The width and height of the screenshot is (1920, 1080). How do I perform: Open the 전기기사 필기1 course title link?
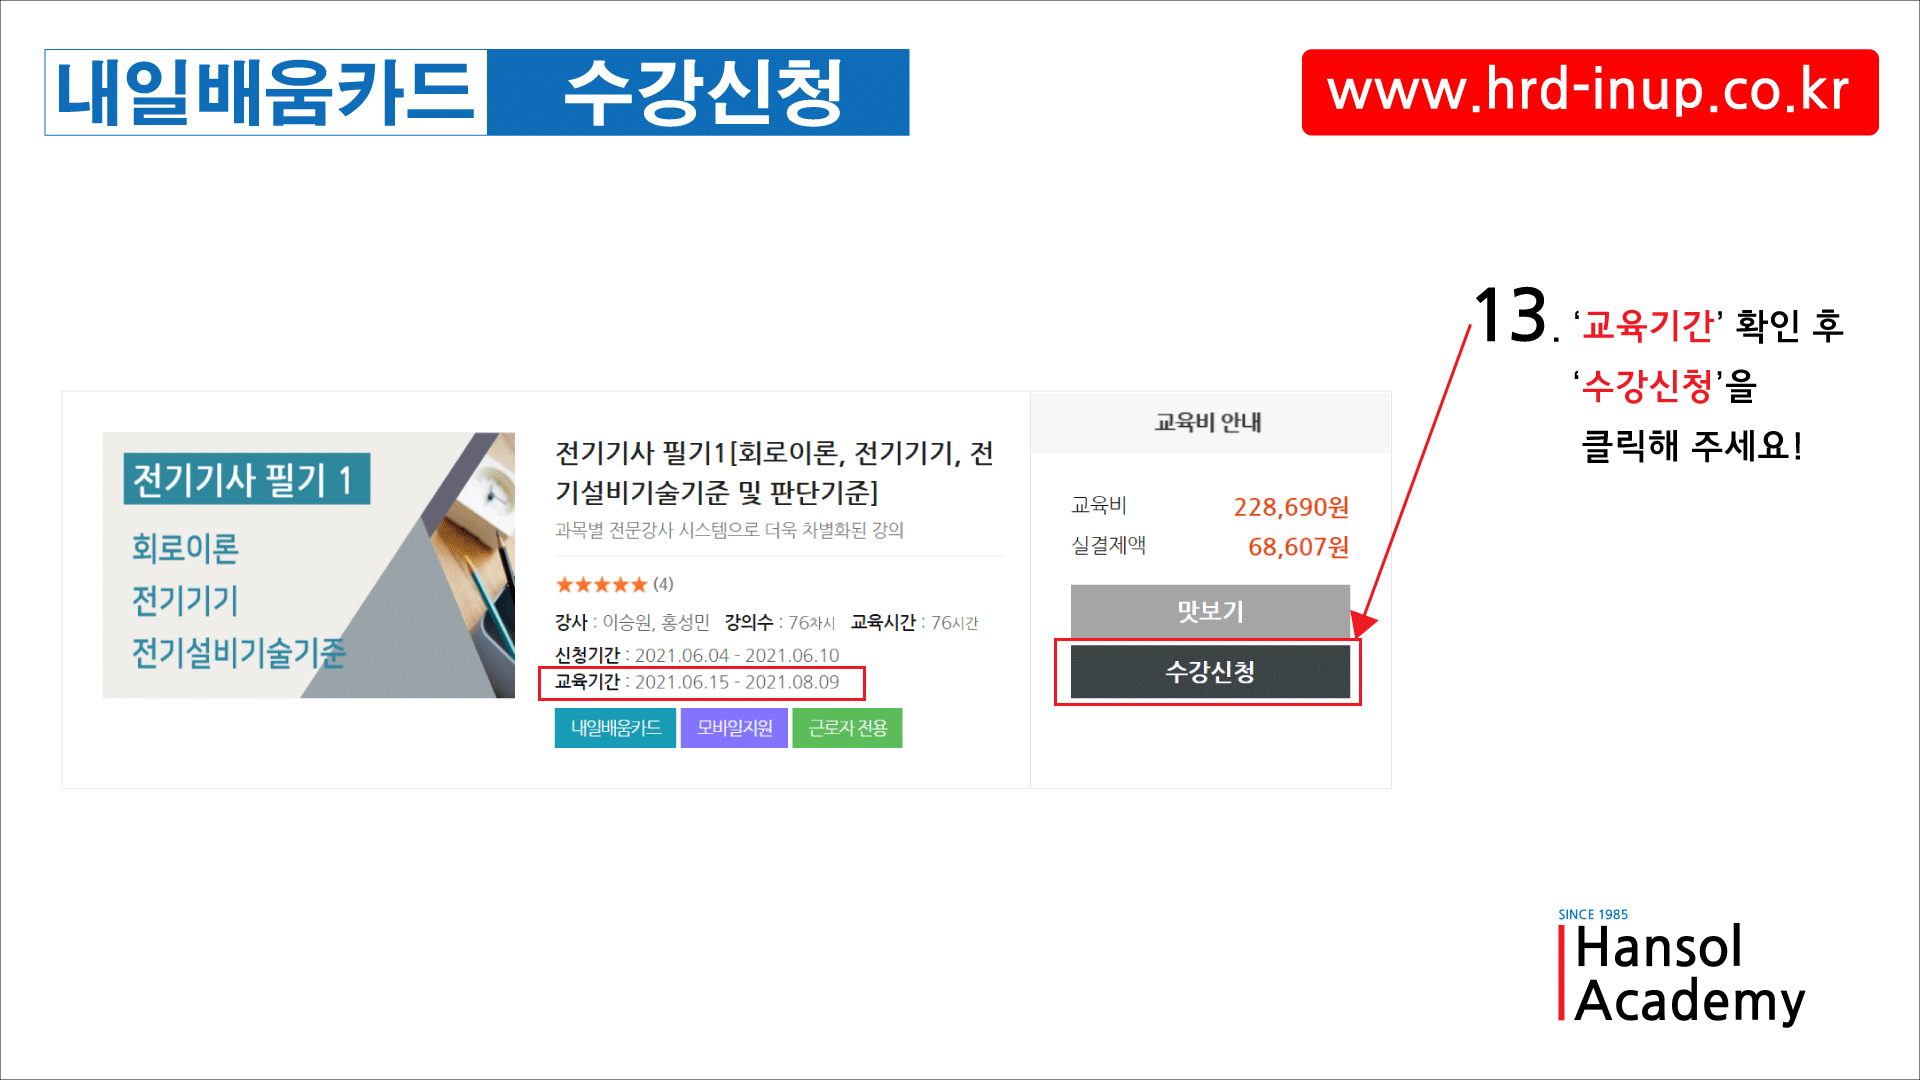pyautogui.click(x=774, y=473)
